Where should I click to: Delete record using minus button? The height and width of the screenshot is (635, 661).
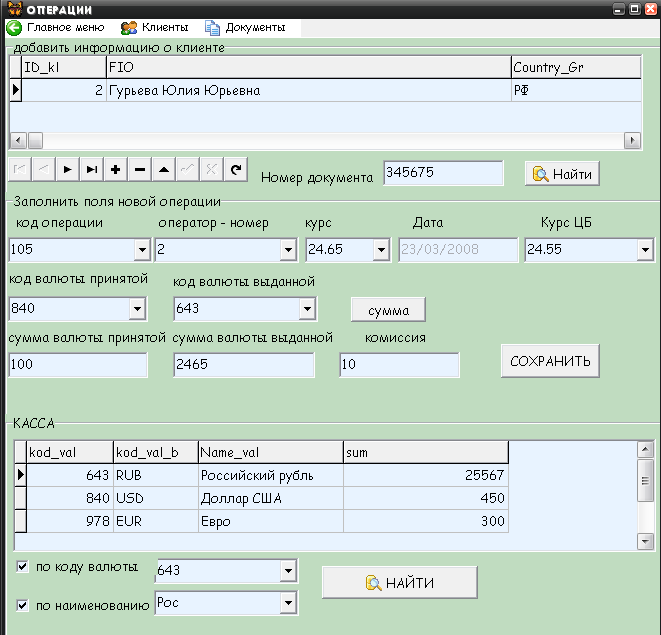[140, 170]
